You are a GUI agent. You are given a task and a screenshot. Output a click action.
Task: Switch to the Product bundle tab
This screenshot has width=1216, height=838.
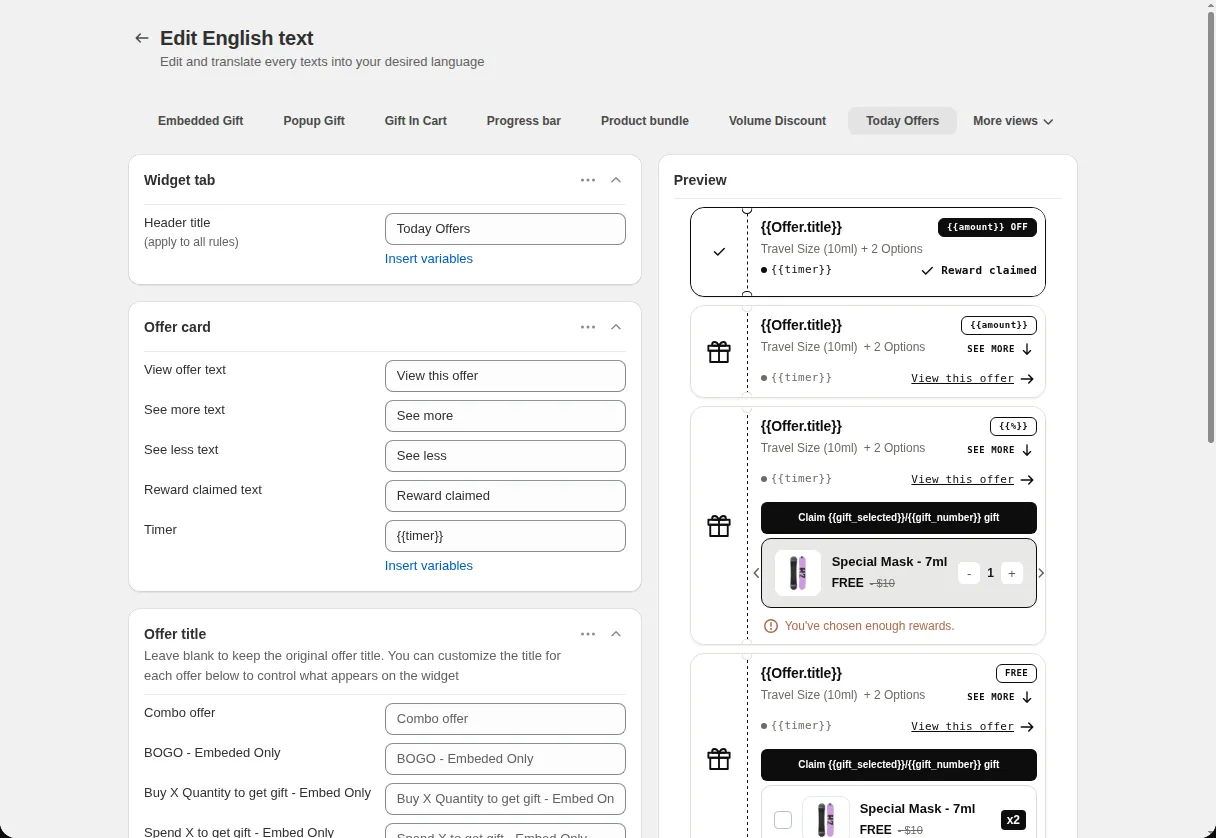point(645,121)
